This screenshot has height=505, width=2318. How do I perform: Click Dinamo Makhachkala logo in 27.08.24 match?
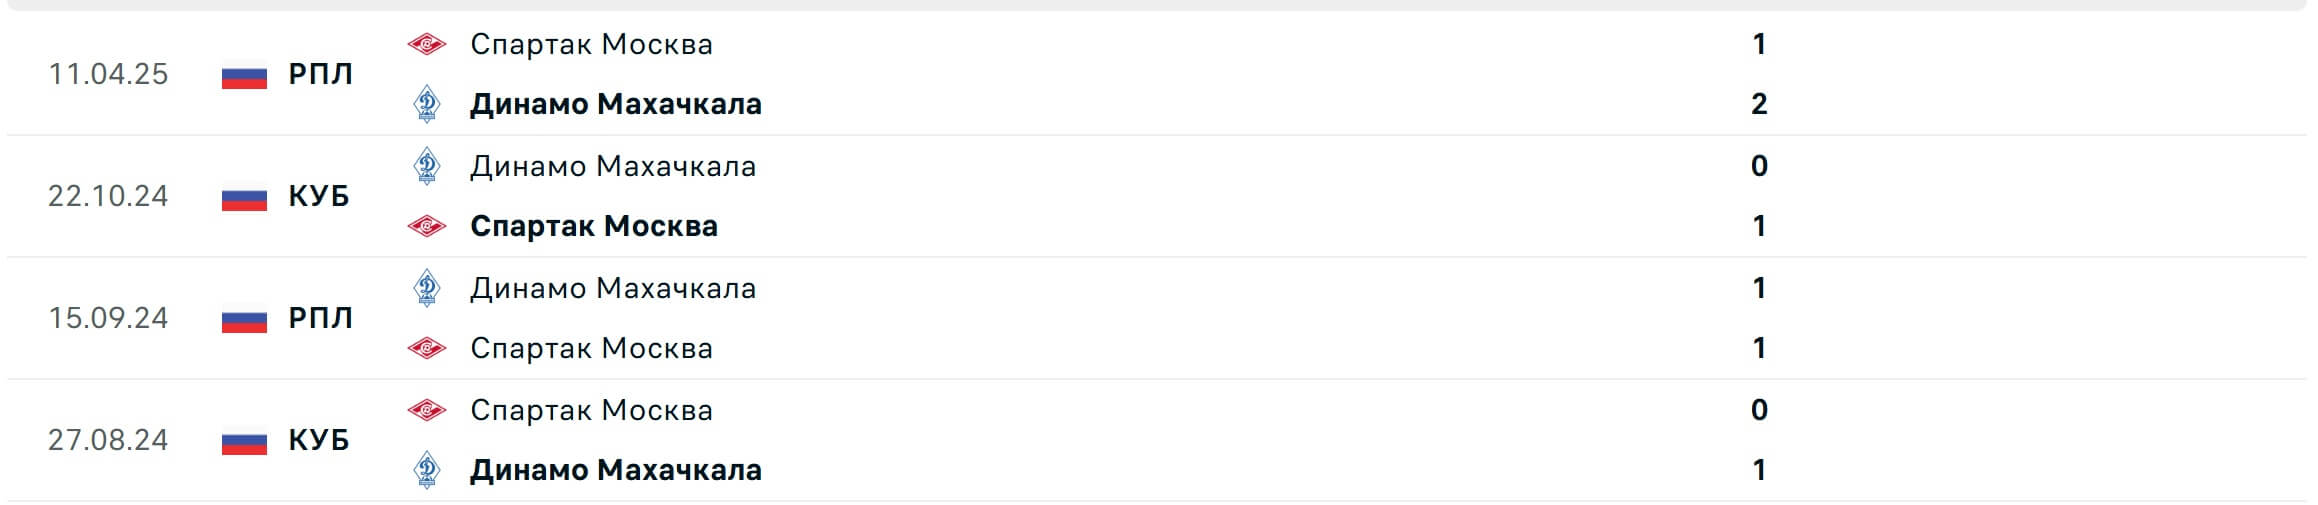[427, 470]
